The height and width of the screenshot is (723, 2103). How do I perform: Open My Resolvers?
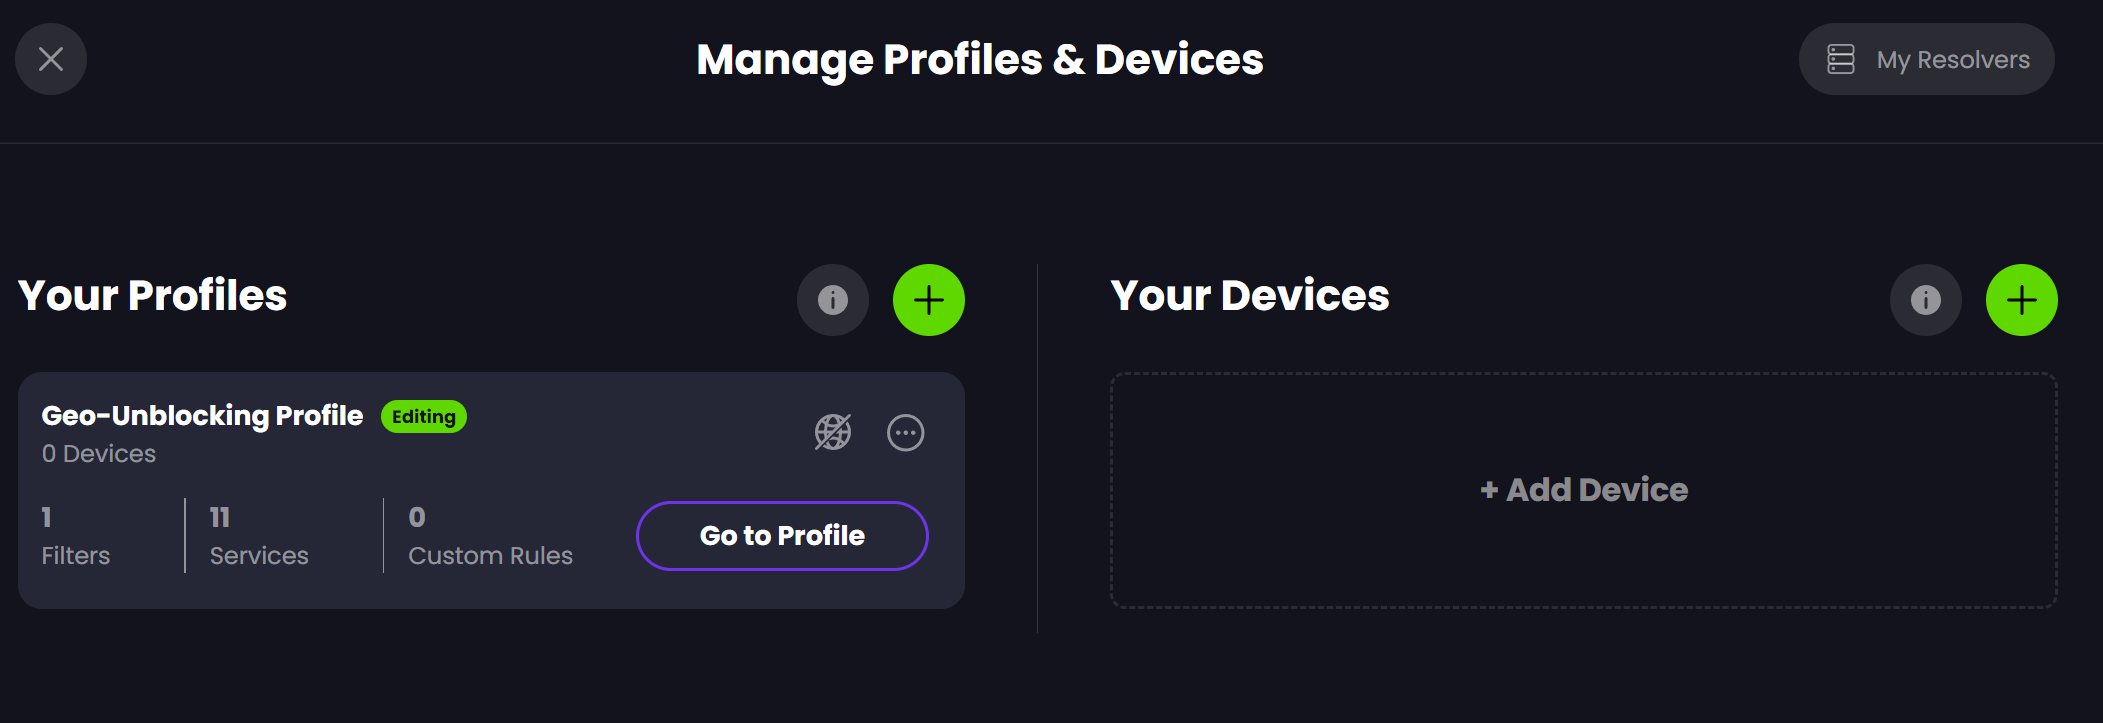point(1926,59)
